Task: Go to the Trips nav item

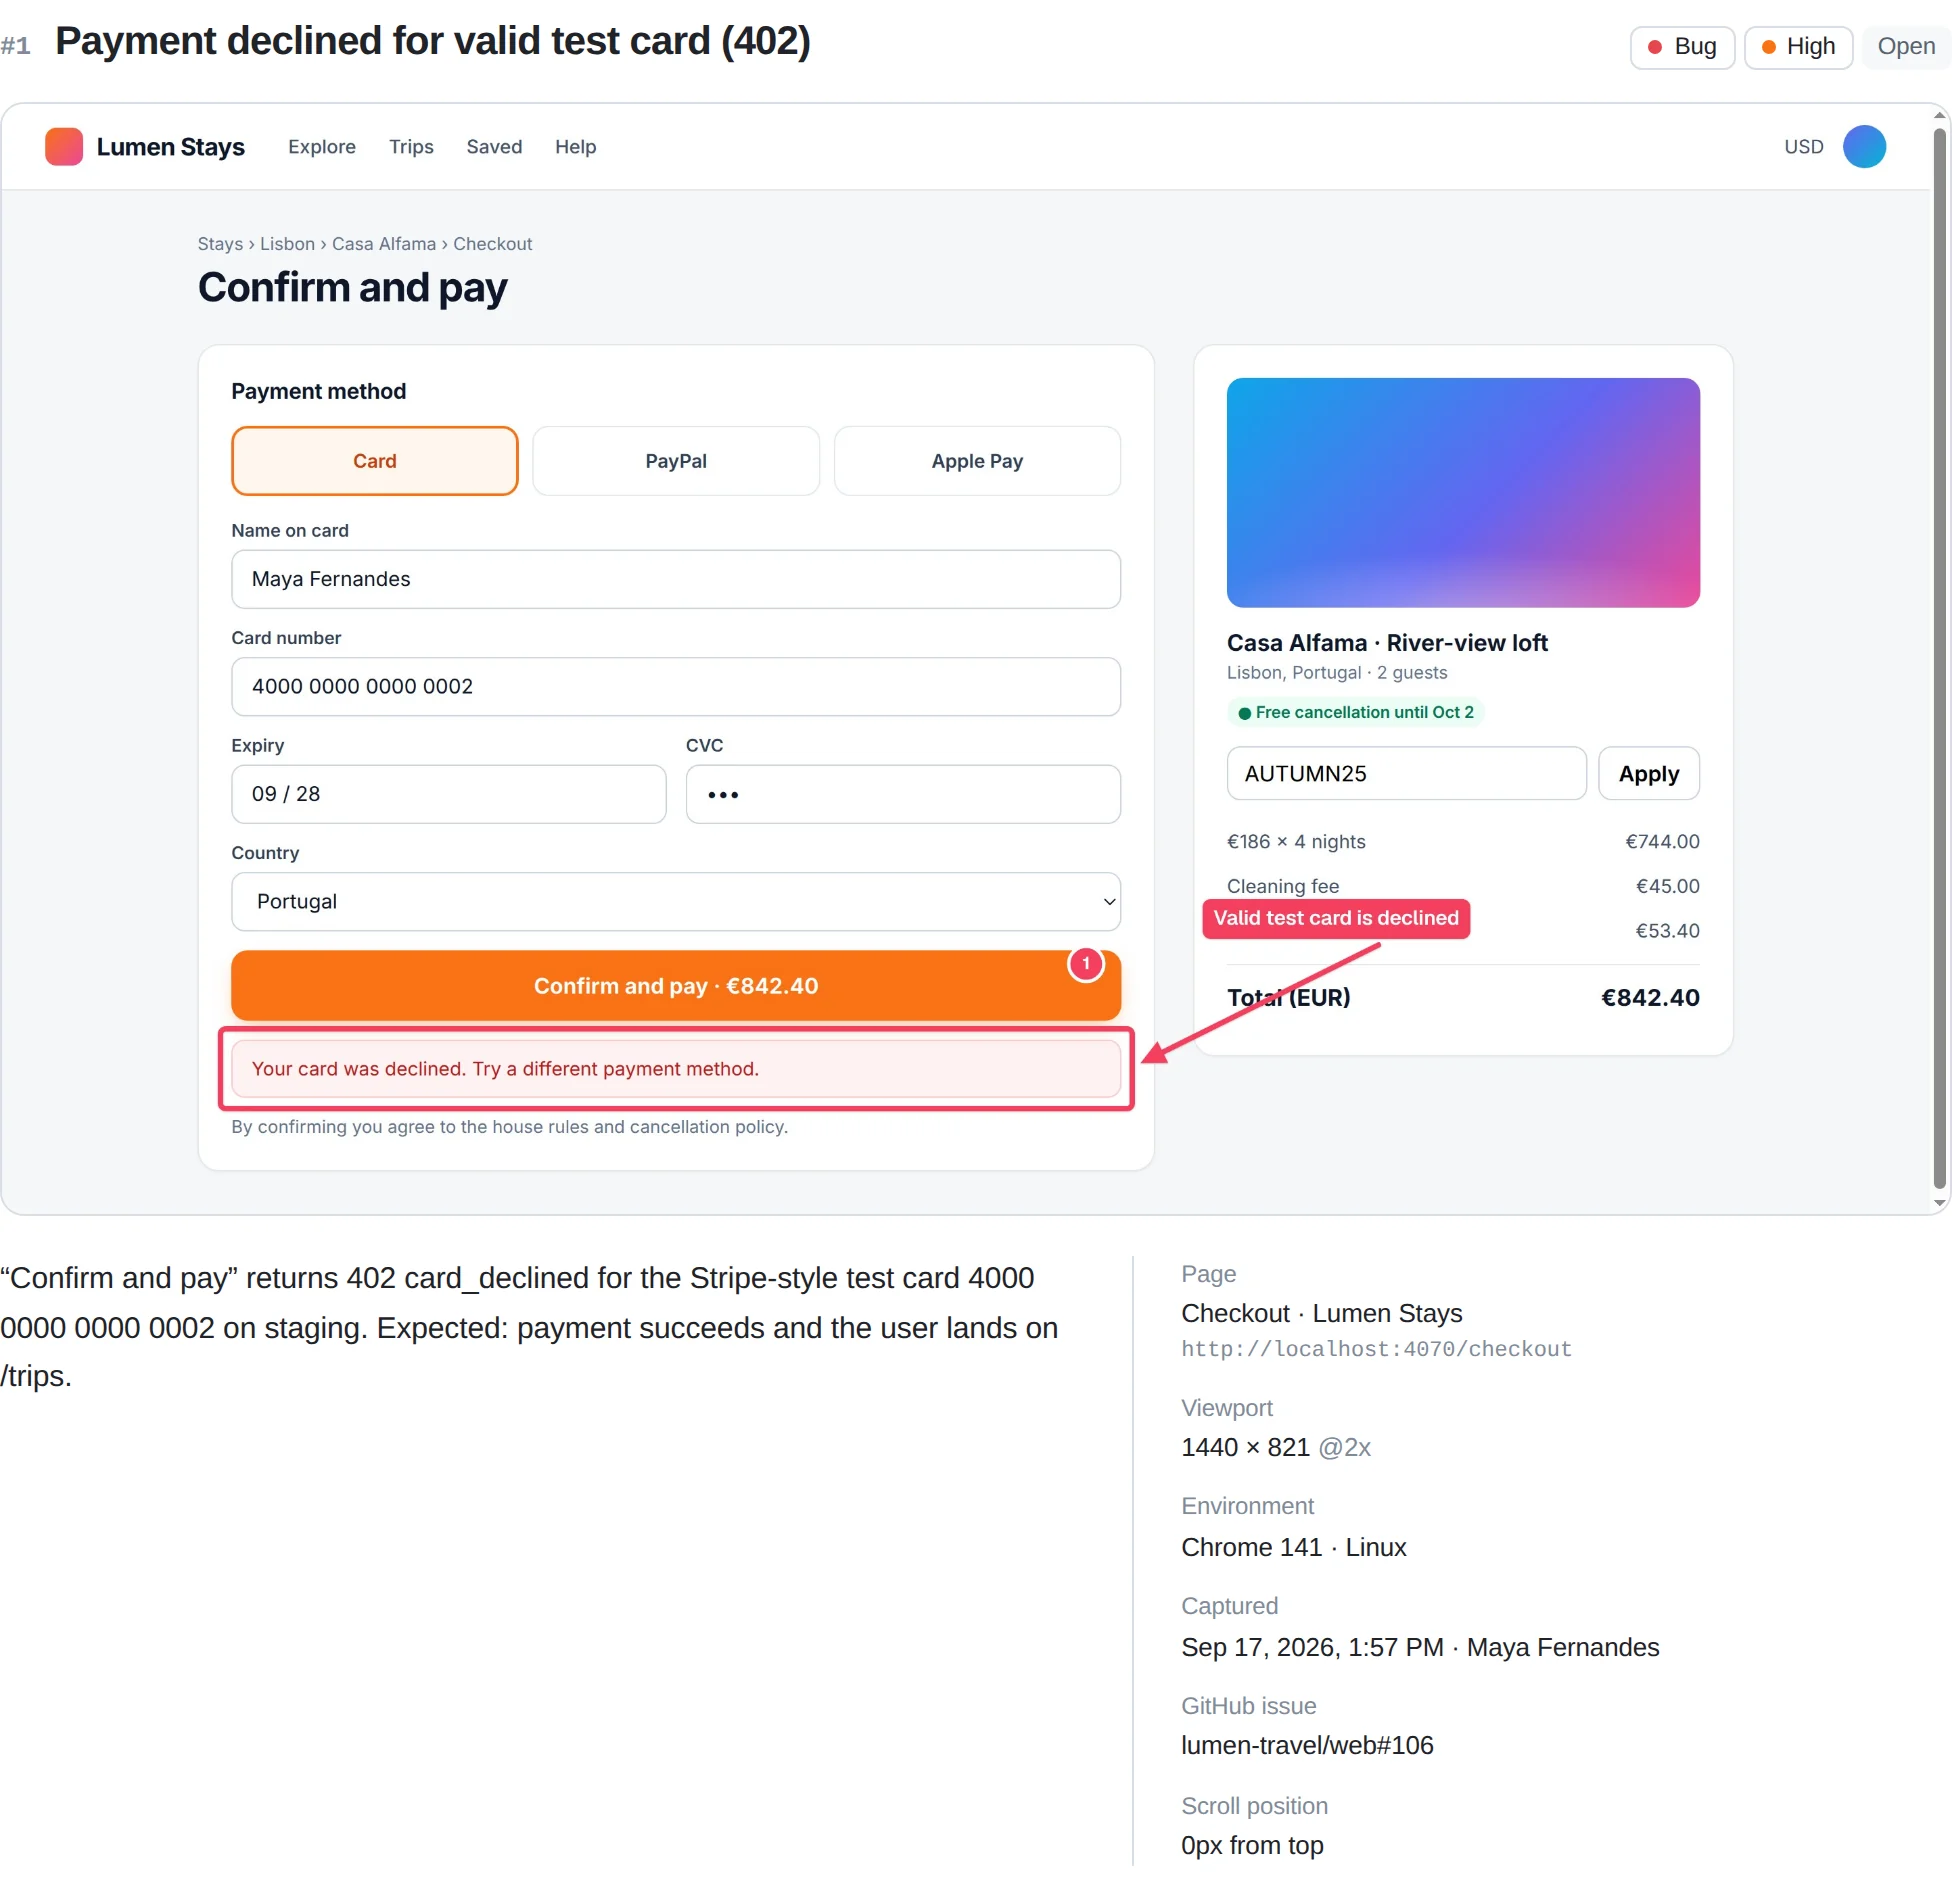Action: (411, 147)
